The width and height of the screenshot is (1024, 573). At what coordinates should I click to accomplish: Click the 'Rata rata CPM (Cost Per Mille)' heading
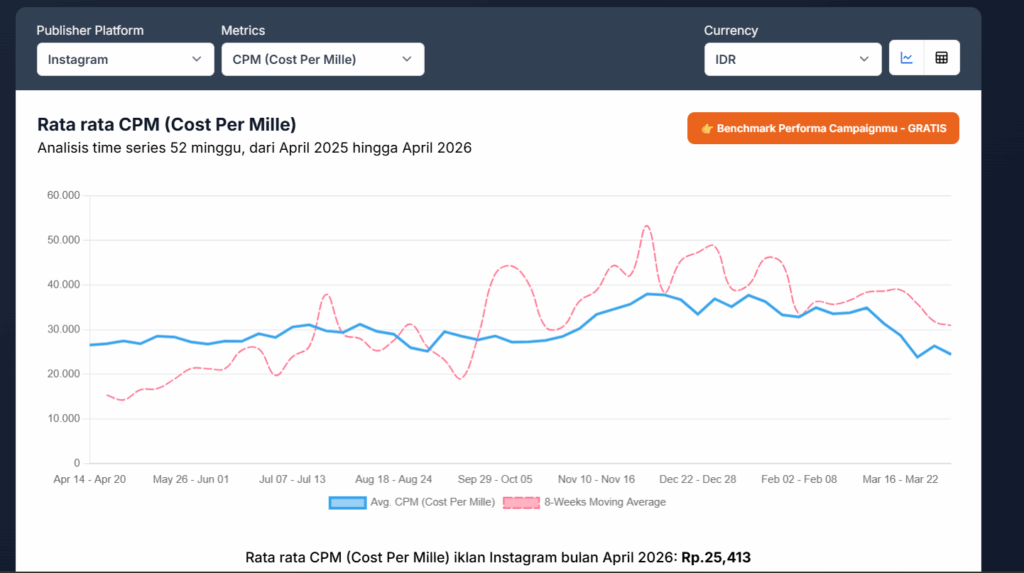pos(166,125)
